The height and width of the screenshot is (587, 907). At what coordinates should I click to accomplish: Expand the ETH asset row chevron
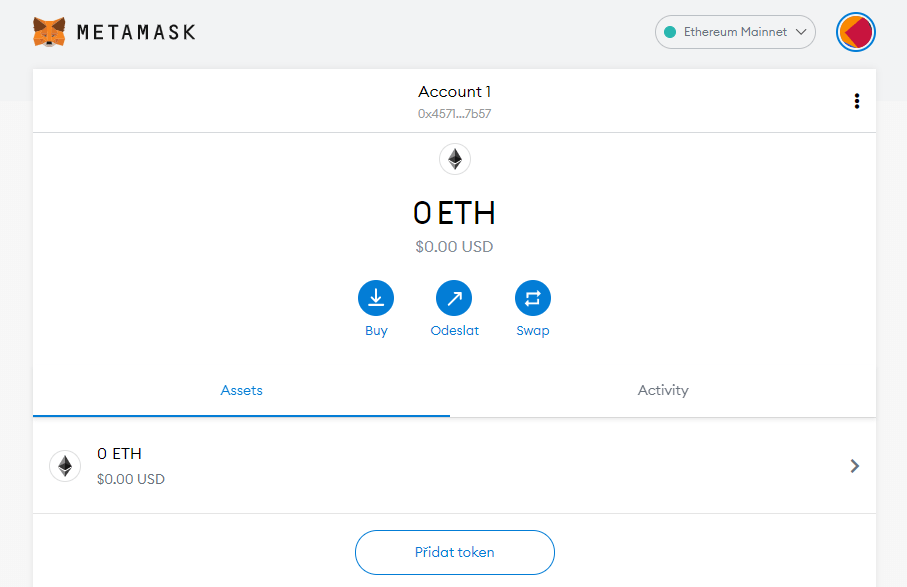pyautogui.click(x=854, y=466)
